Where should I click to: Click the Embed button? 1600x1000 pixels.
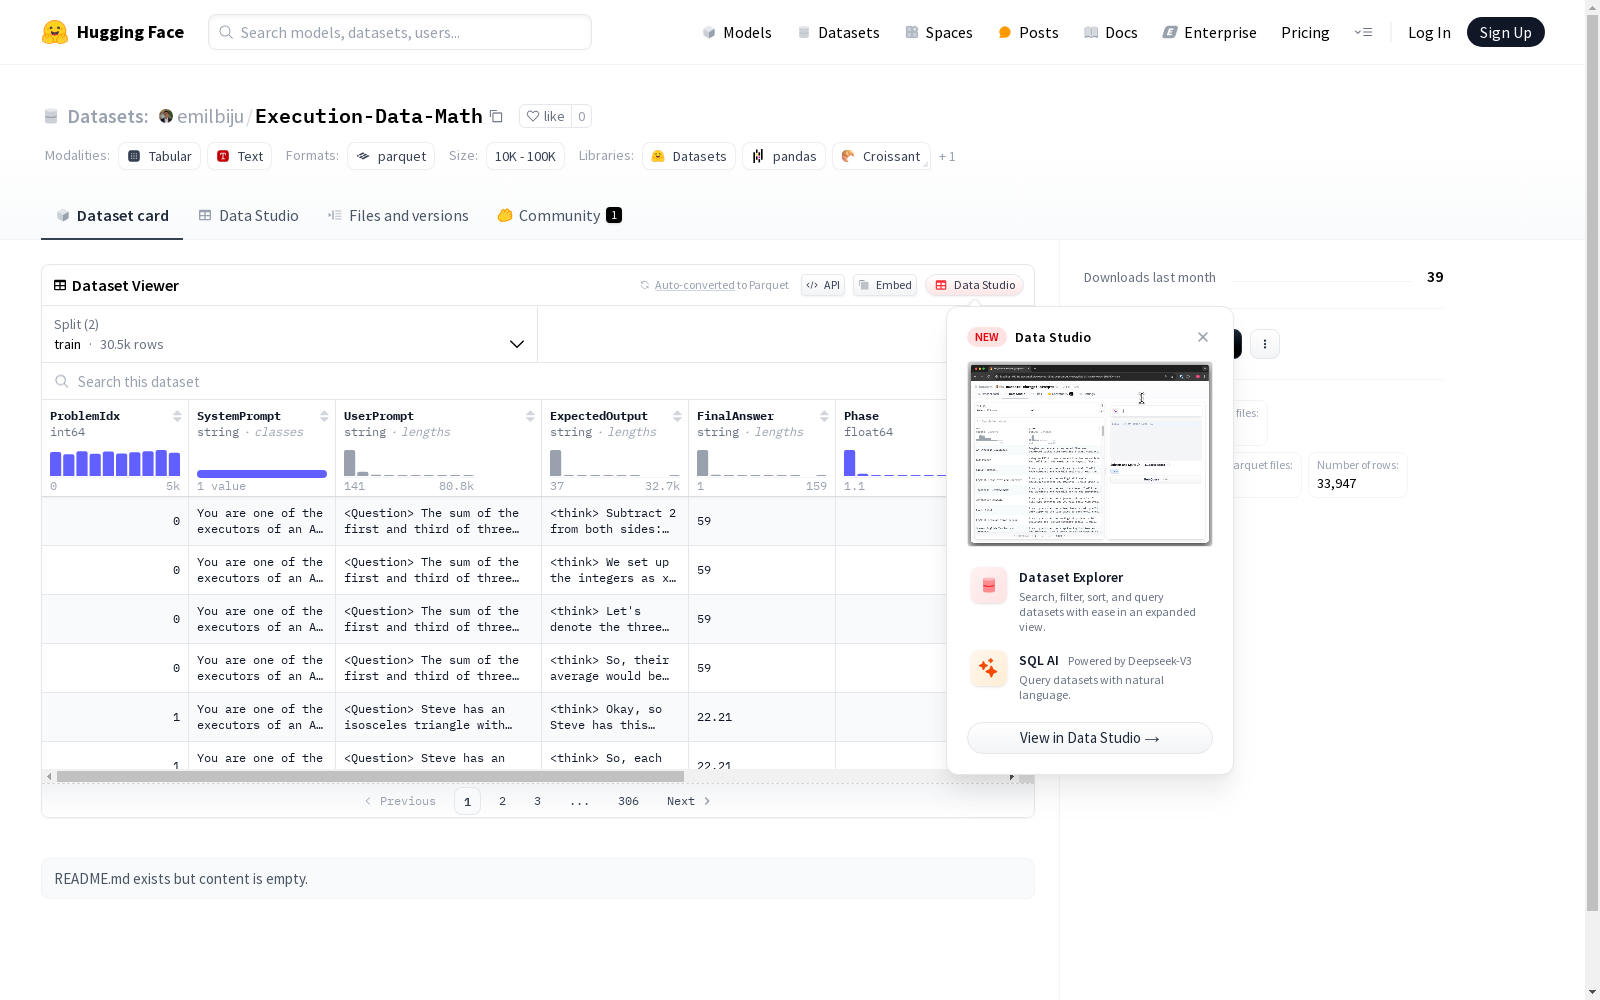pyautogui.click(x=885, y=285)
